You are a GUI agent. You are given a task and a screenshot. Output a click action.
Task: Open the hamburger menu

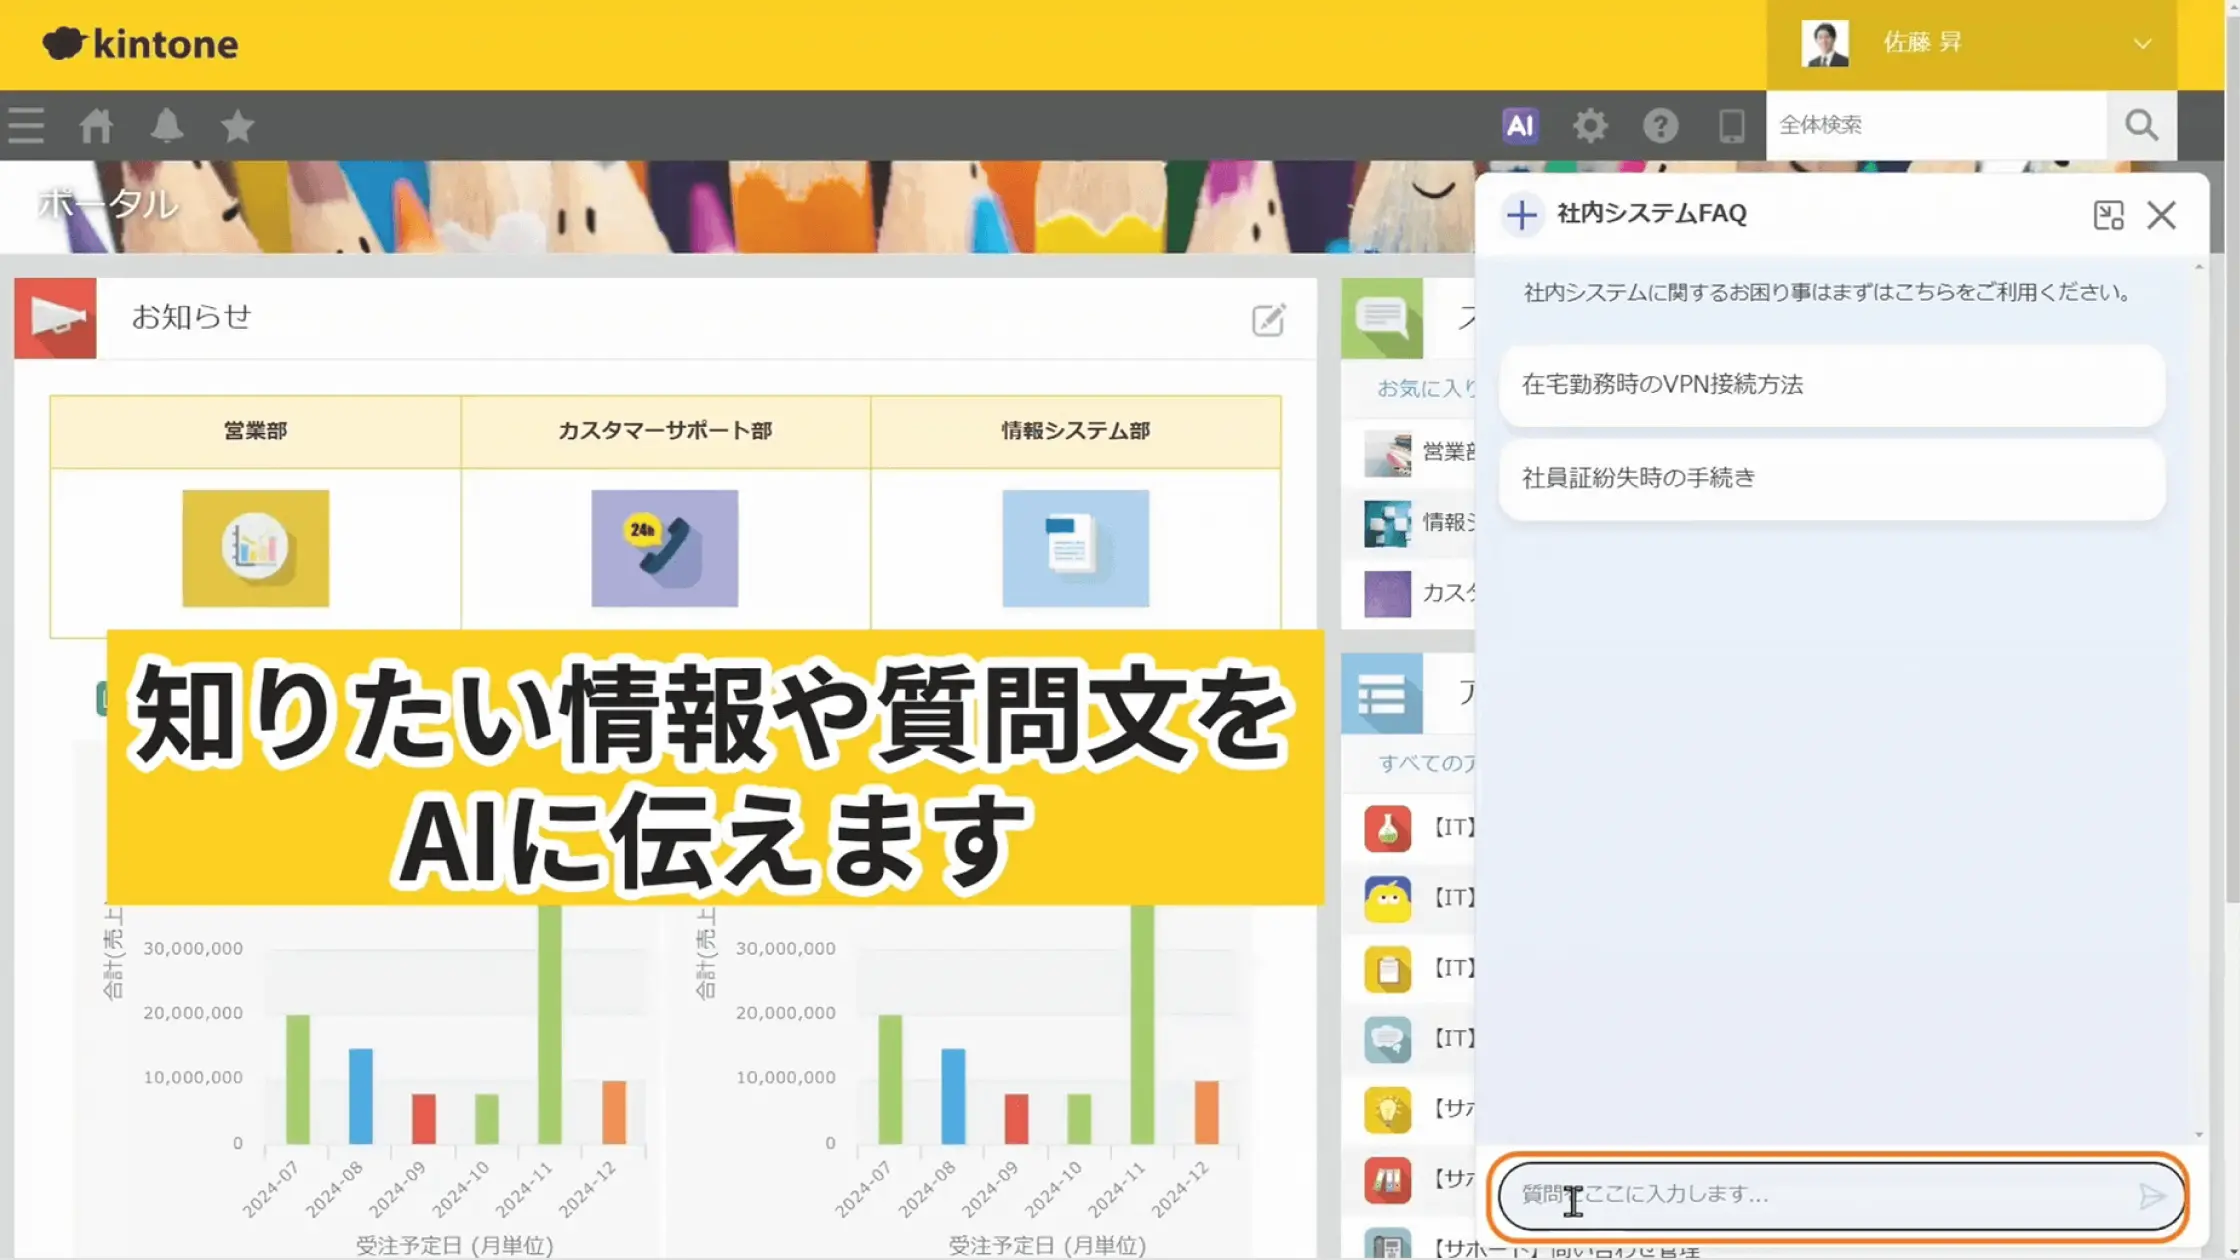(x=26, y=126)
